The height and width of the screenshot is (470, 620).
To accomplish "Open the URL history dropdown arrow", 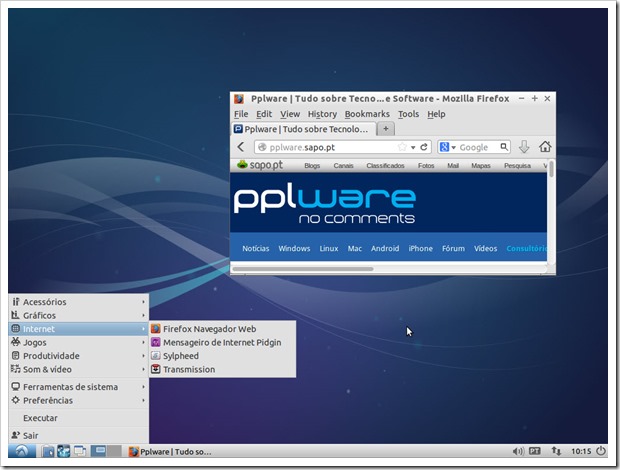I will (x=413, y=147).
